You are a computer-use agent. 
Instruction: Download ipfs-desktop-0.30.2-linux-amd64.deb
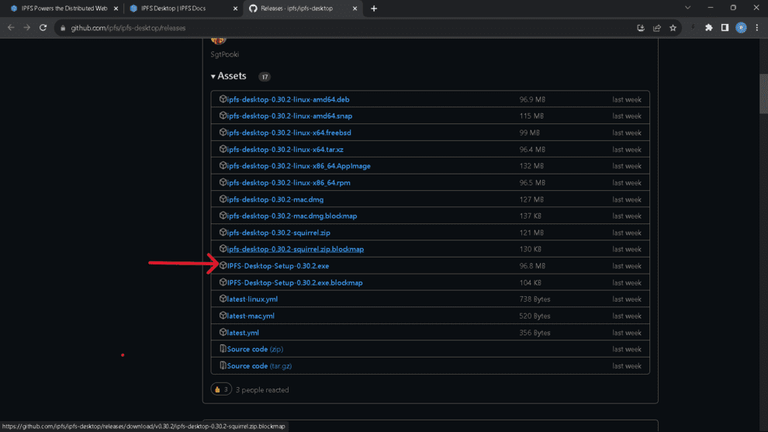(x=288, y=99)
